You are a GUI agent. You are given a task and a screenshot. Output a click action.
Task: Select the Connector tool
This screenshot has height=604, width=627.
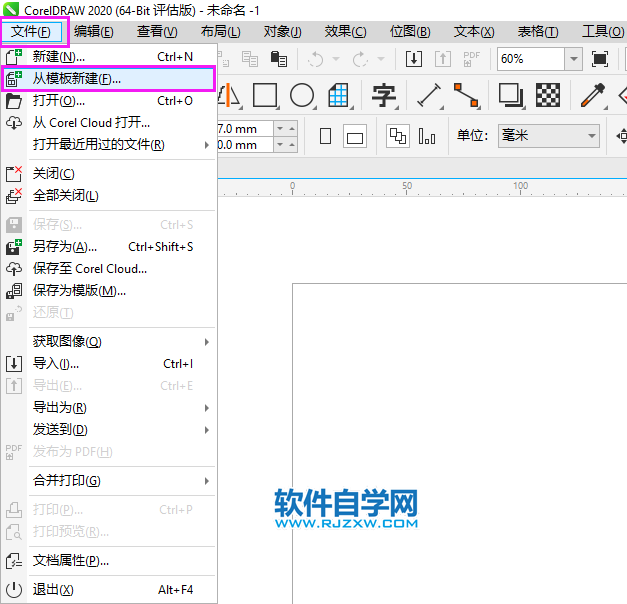(x=466, y=95)
